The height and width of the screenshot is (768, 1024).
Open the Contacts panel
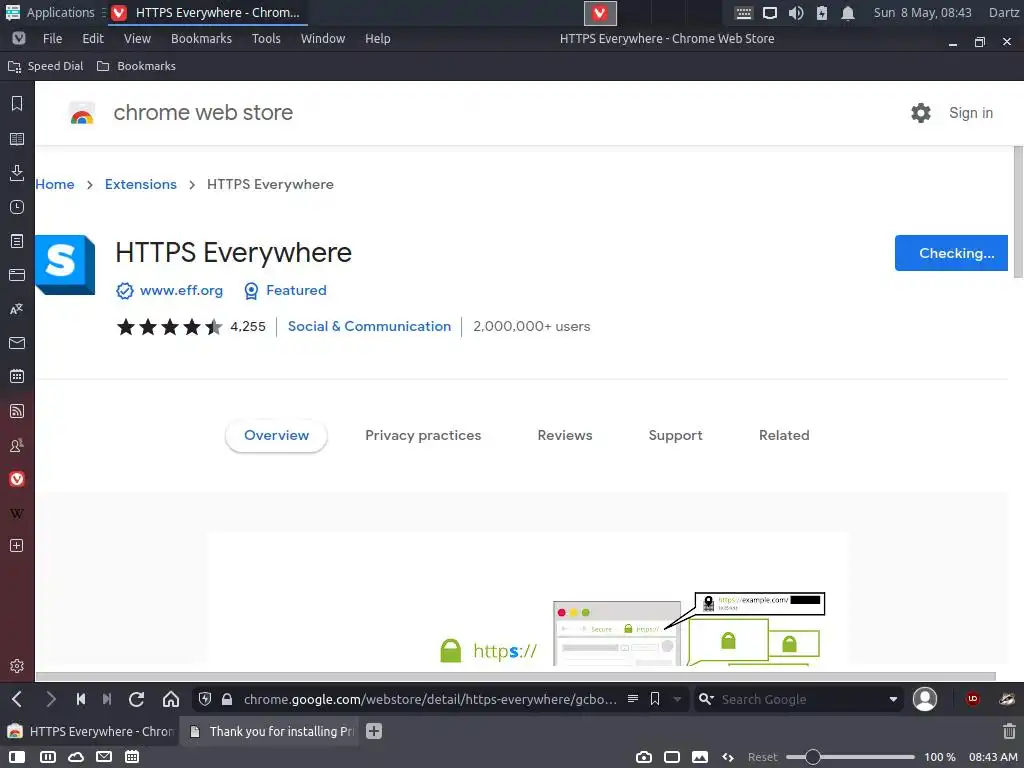17,445
